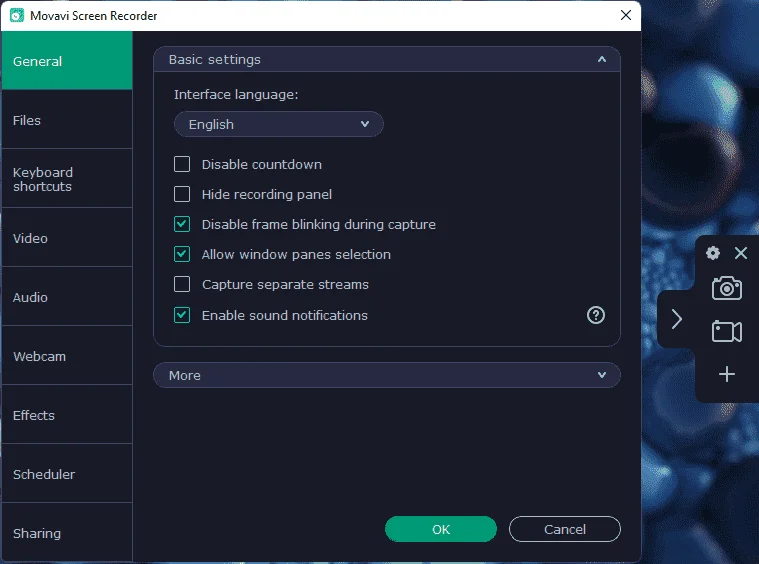Turn off Enable sound notifications
This screenshot has height=564, width=759.
click(x=182, y=315)
